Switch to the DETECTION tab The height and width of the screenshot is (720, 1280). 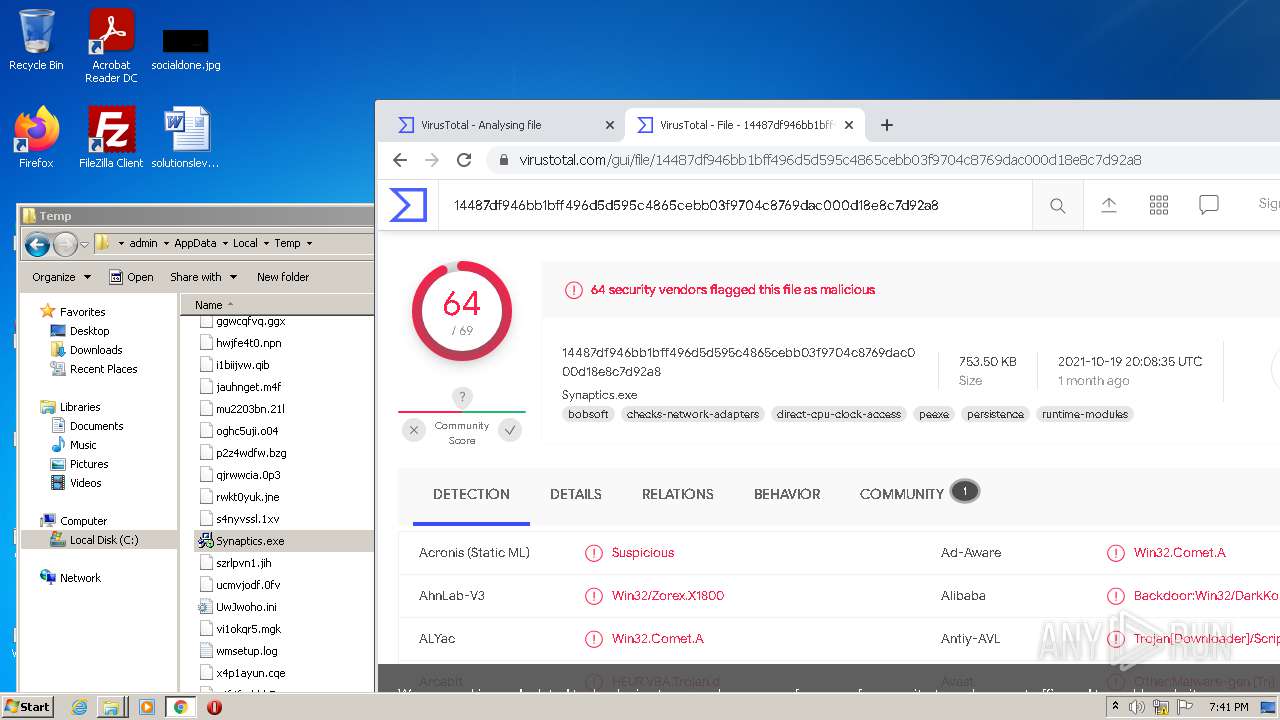coord(471,494)
